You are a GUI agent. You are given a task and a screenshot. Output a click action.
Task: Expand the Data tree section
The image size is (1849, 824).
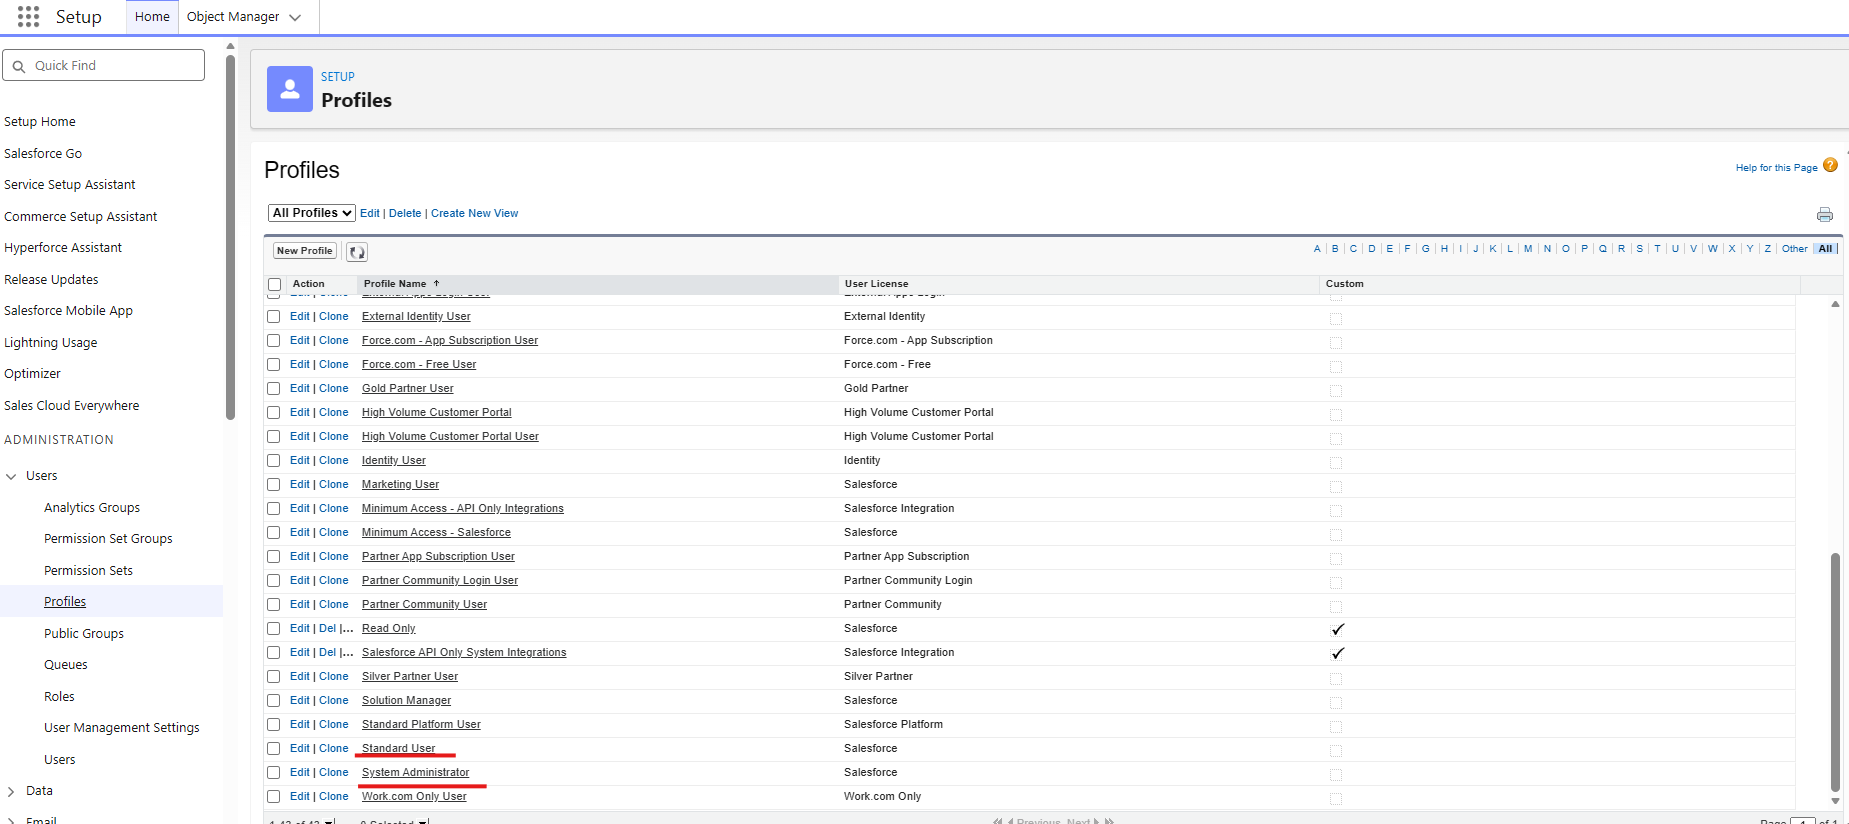pos(11,791)
